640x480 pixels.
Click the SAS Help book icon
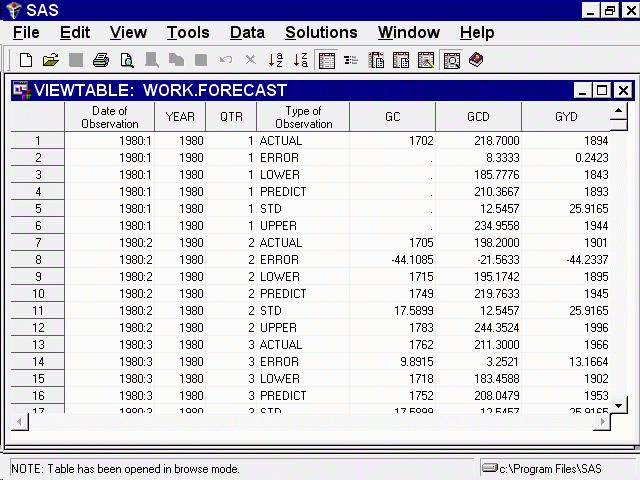point(476,61)
